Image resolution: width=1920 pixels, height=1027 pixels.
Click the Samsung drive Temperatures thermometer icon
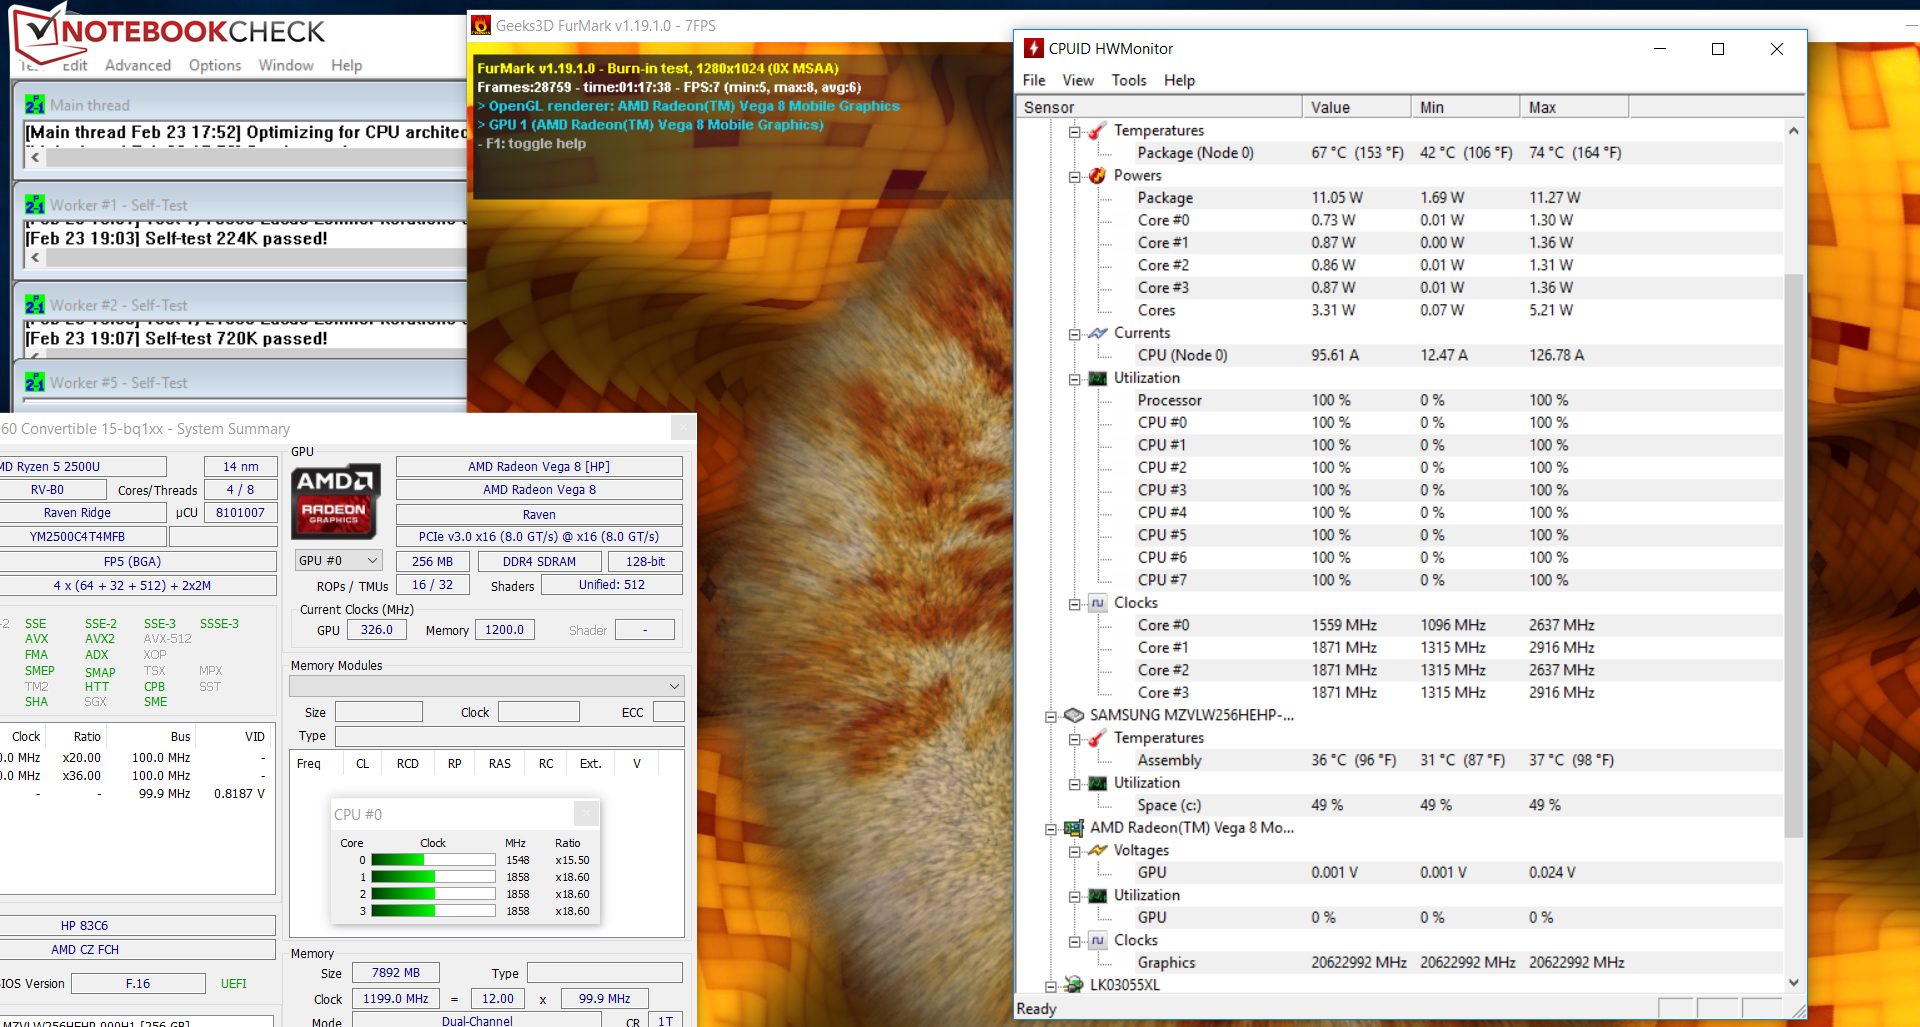click(x=1097, y=738)
